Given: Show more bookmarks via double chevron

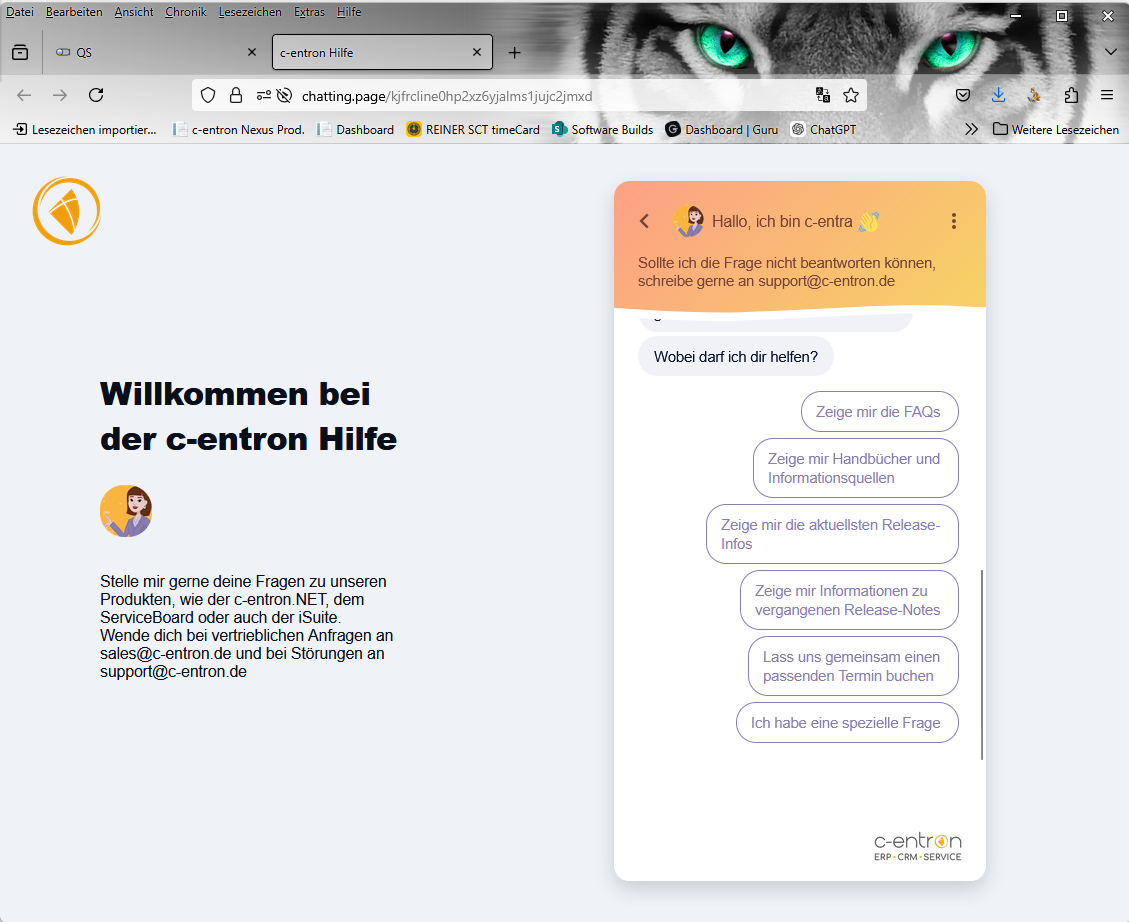Looking at the screenshot, I should pos(971,129).
